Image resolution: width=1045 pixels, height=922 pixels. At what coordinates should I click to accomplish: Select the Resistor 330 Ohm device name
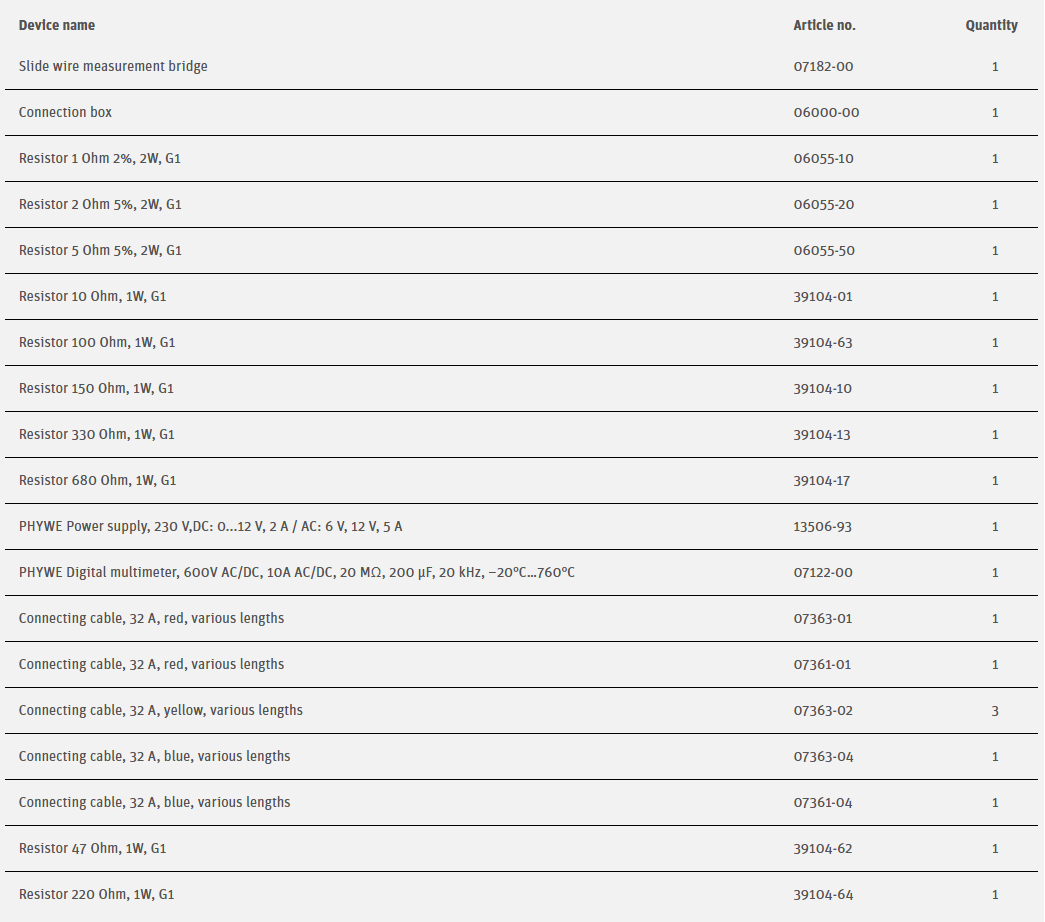[x=97, y=434]
